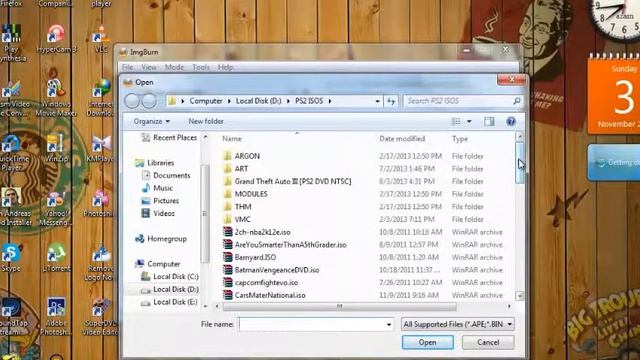Select the MODULES folder icon
The image size is (640, 360).
point(227,194)
